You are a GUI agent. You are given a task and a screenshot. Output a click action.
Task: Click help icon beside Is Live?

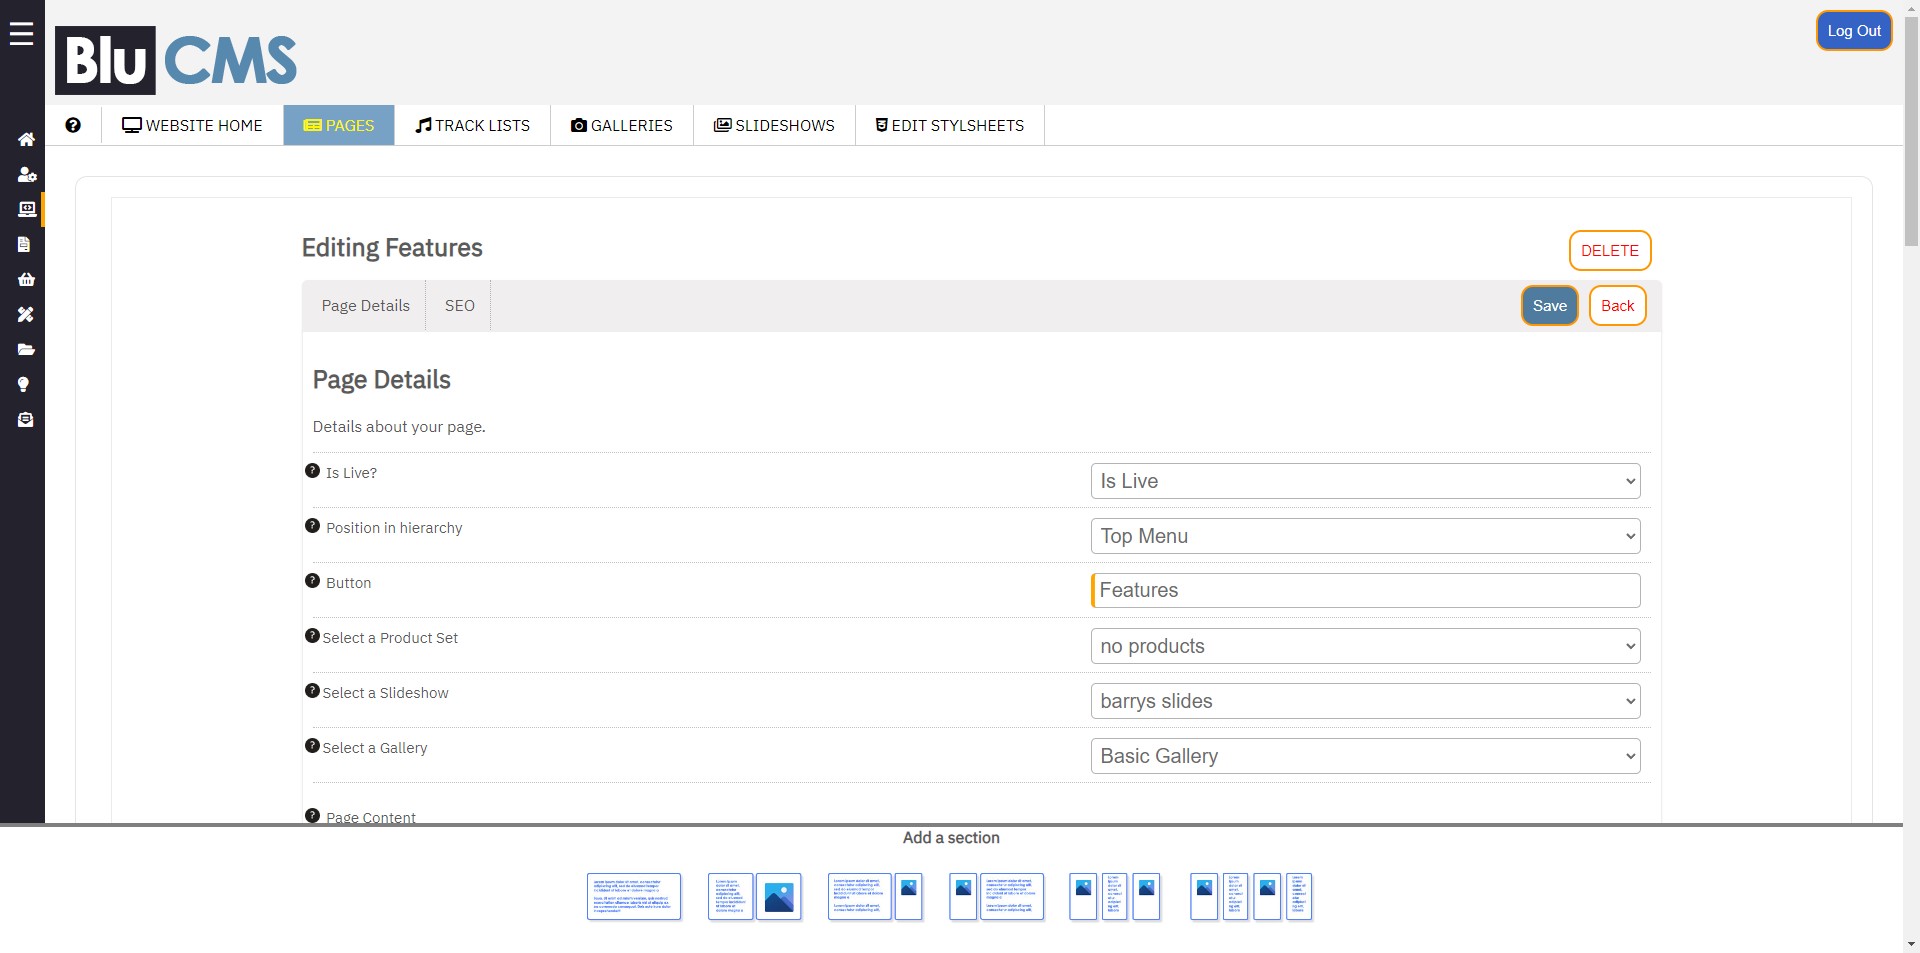pos(312,471)
